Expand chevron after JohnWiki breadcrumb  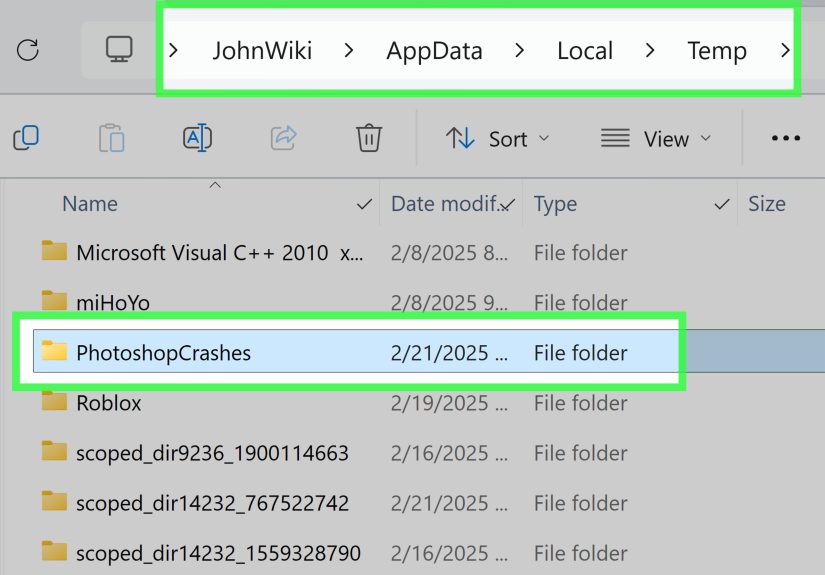click(x=348, y=51)
